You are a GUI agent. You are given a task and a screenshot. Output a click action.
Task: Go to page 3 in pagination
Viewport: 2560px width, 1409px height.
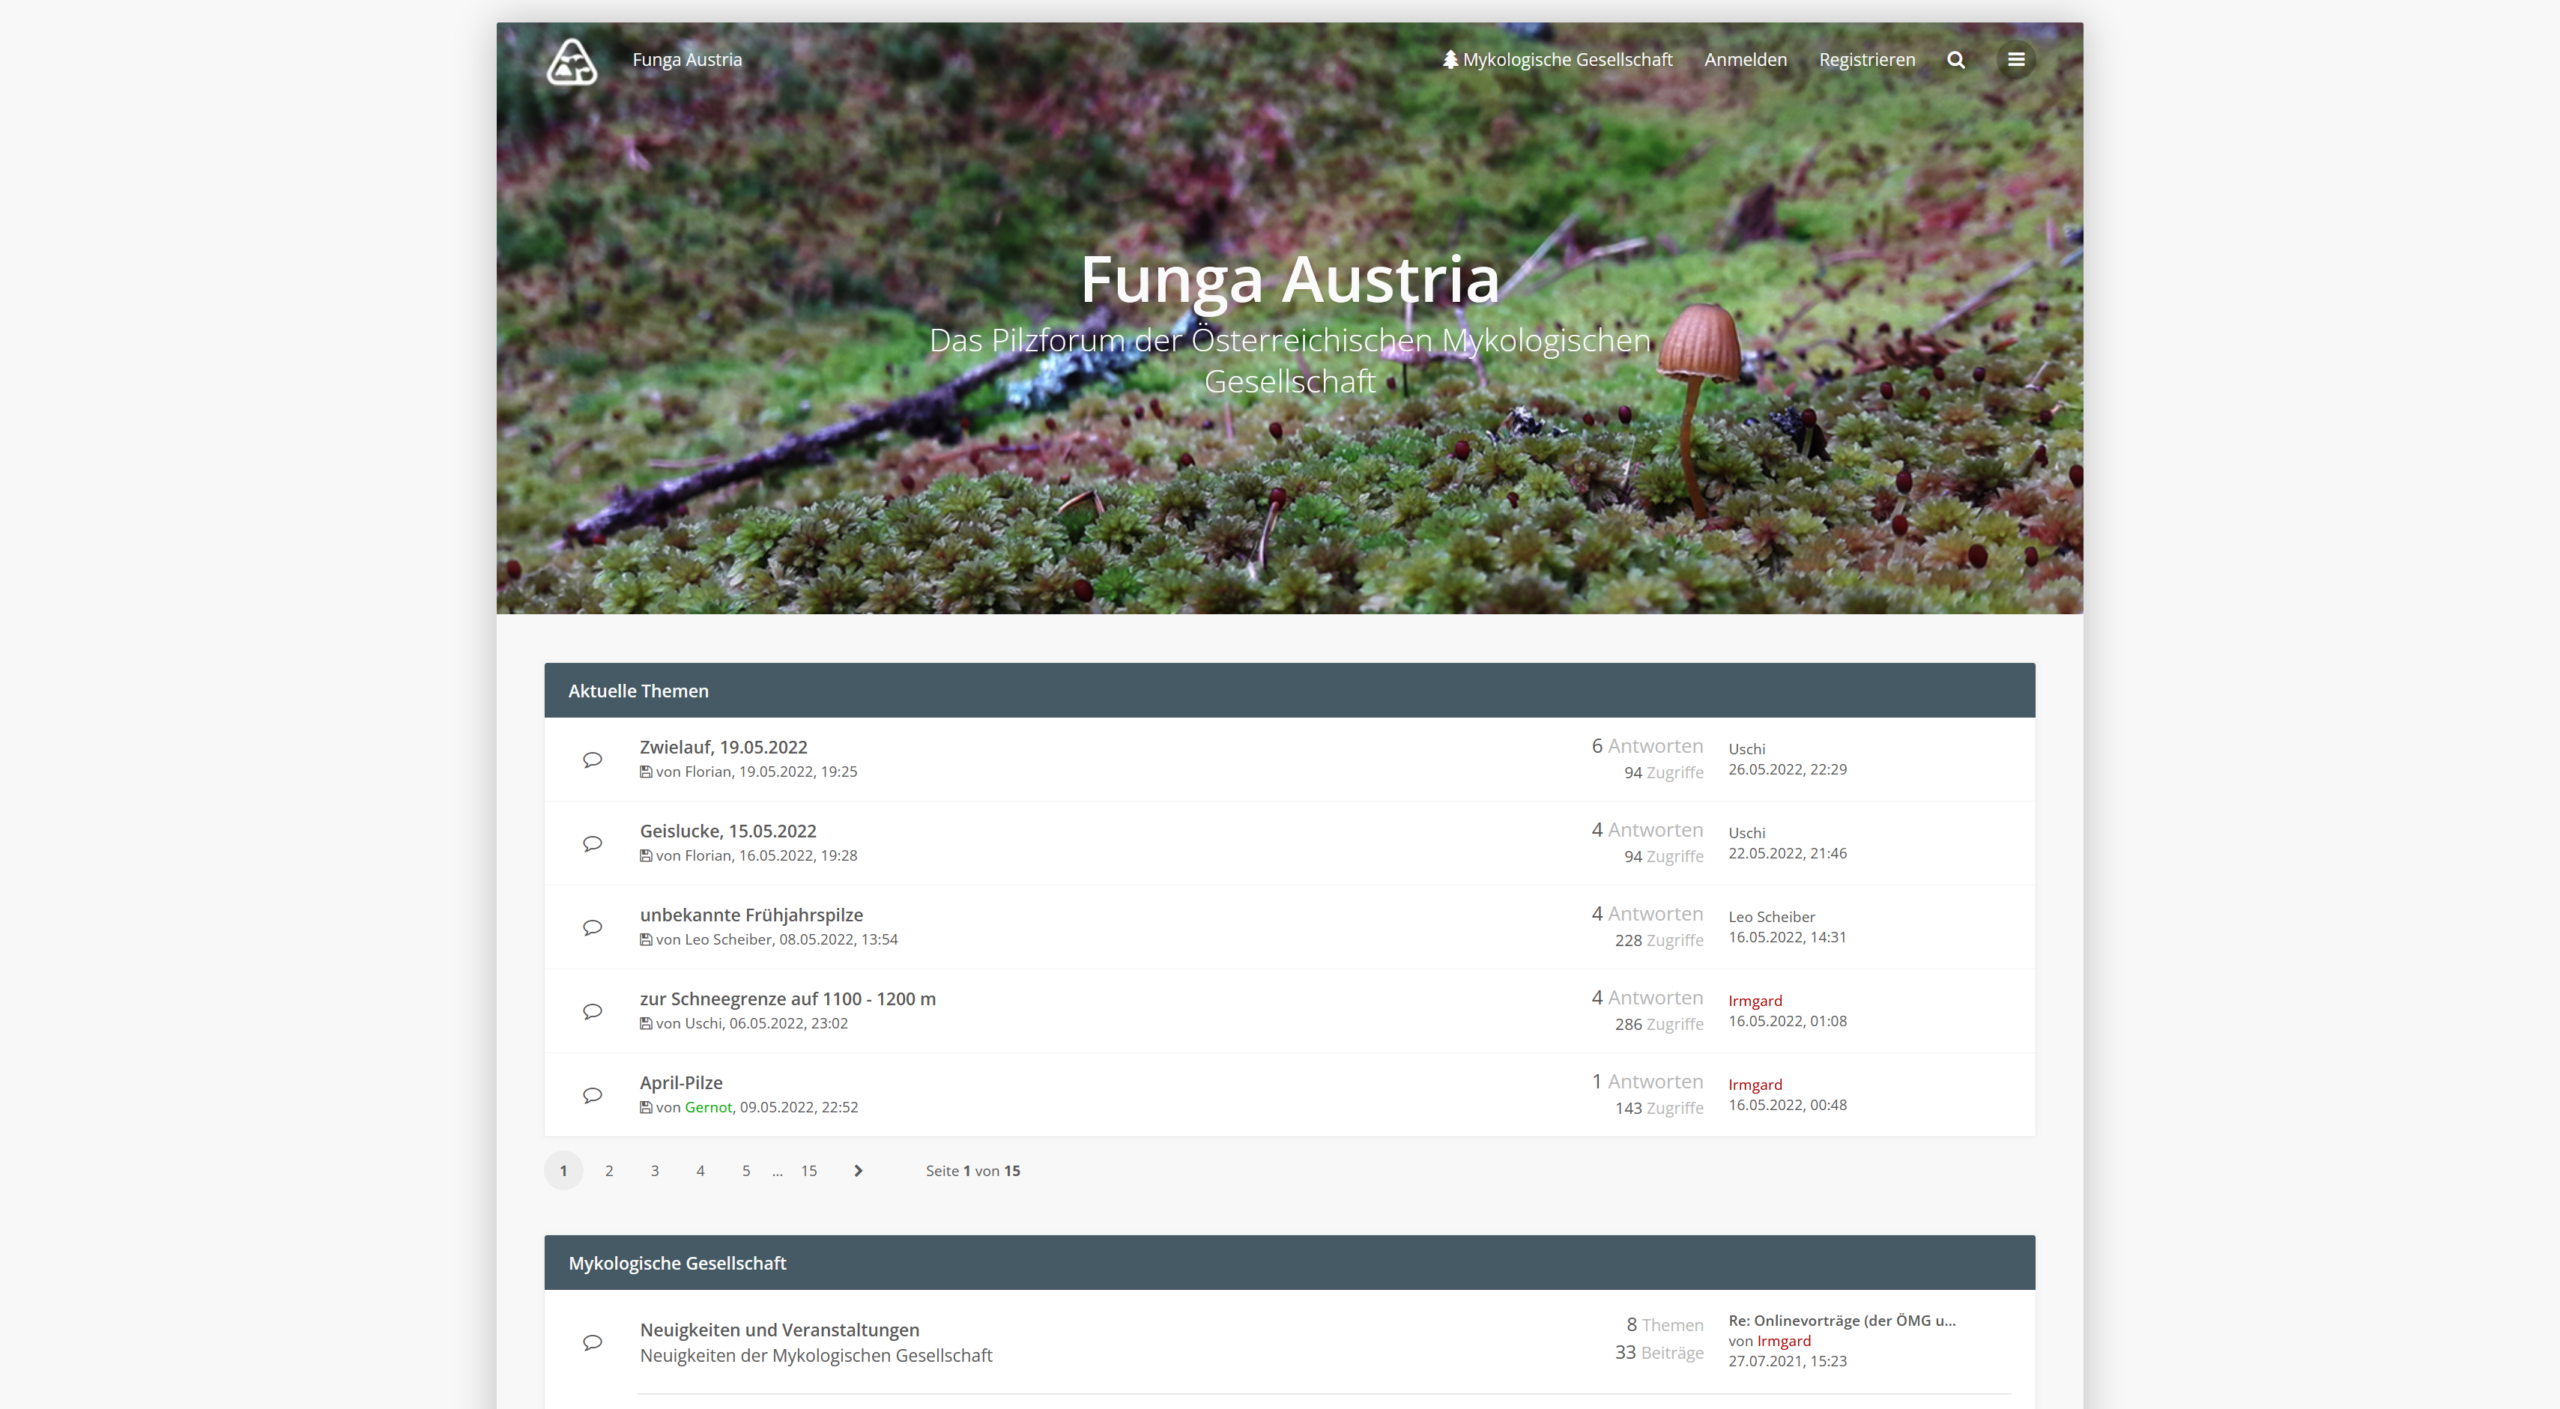tap(655, 1171)
